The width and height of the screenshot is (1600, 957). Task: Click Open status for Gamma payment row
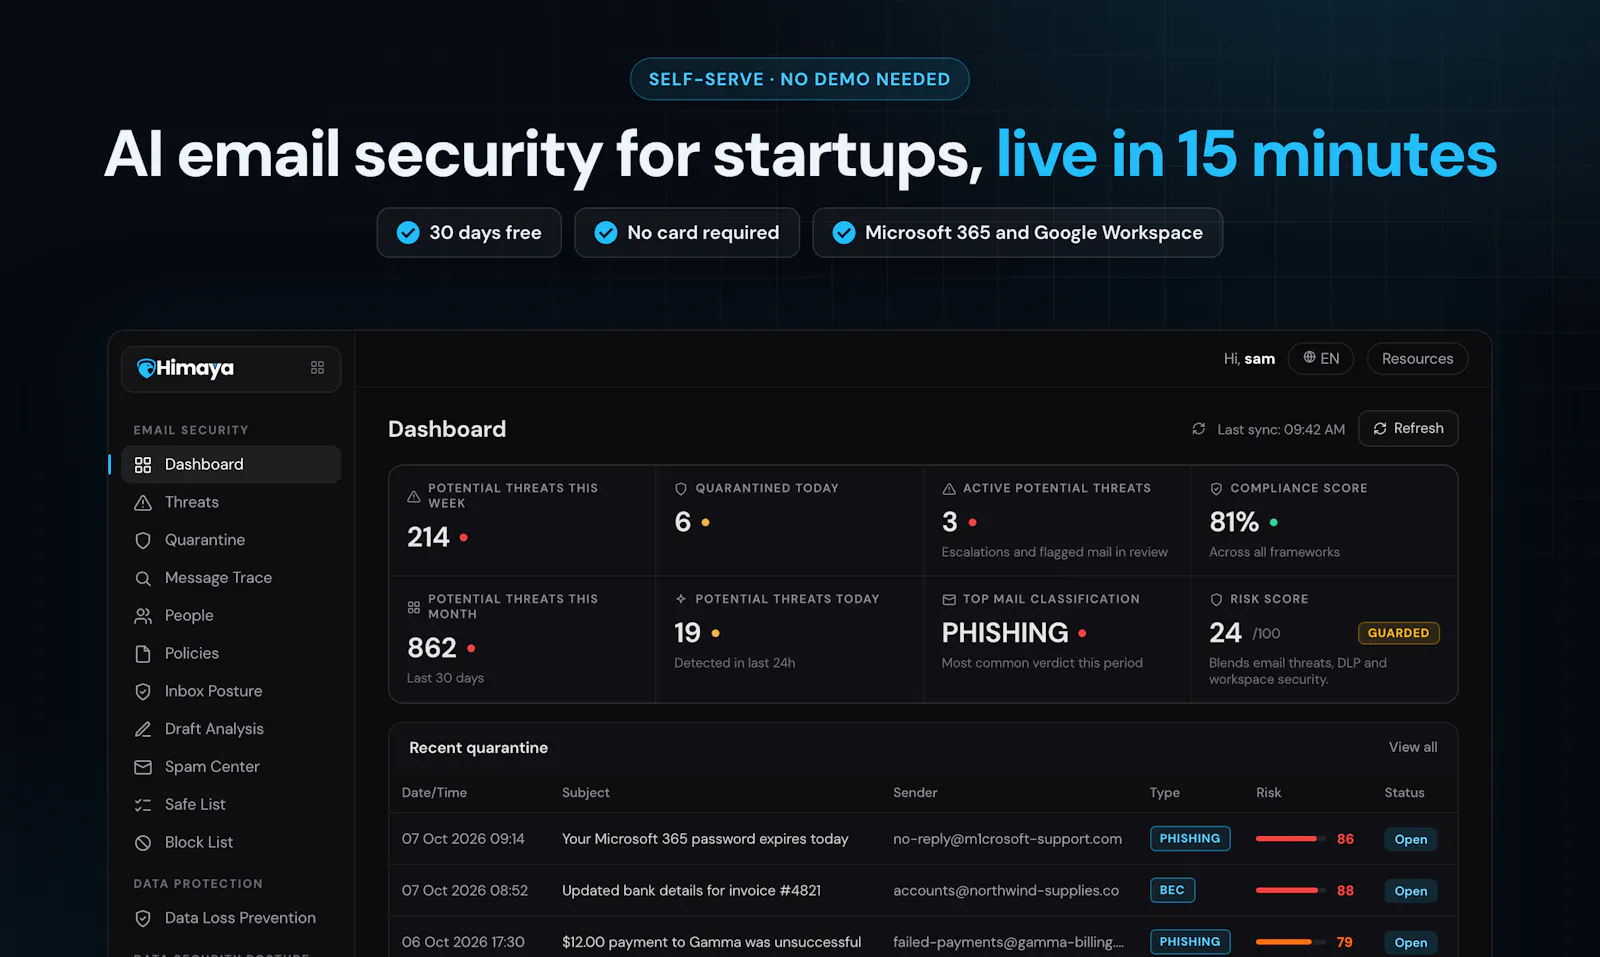pyautogui.click(x=1411, y=942)
